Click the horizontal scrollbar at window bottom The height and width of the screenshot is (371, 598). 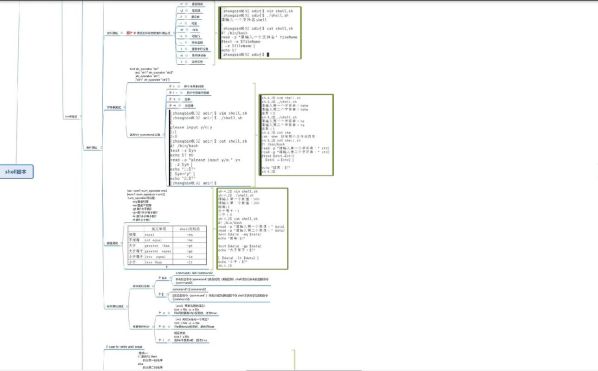pos(303,370)
